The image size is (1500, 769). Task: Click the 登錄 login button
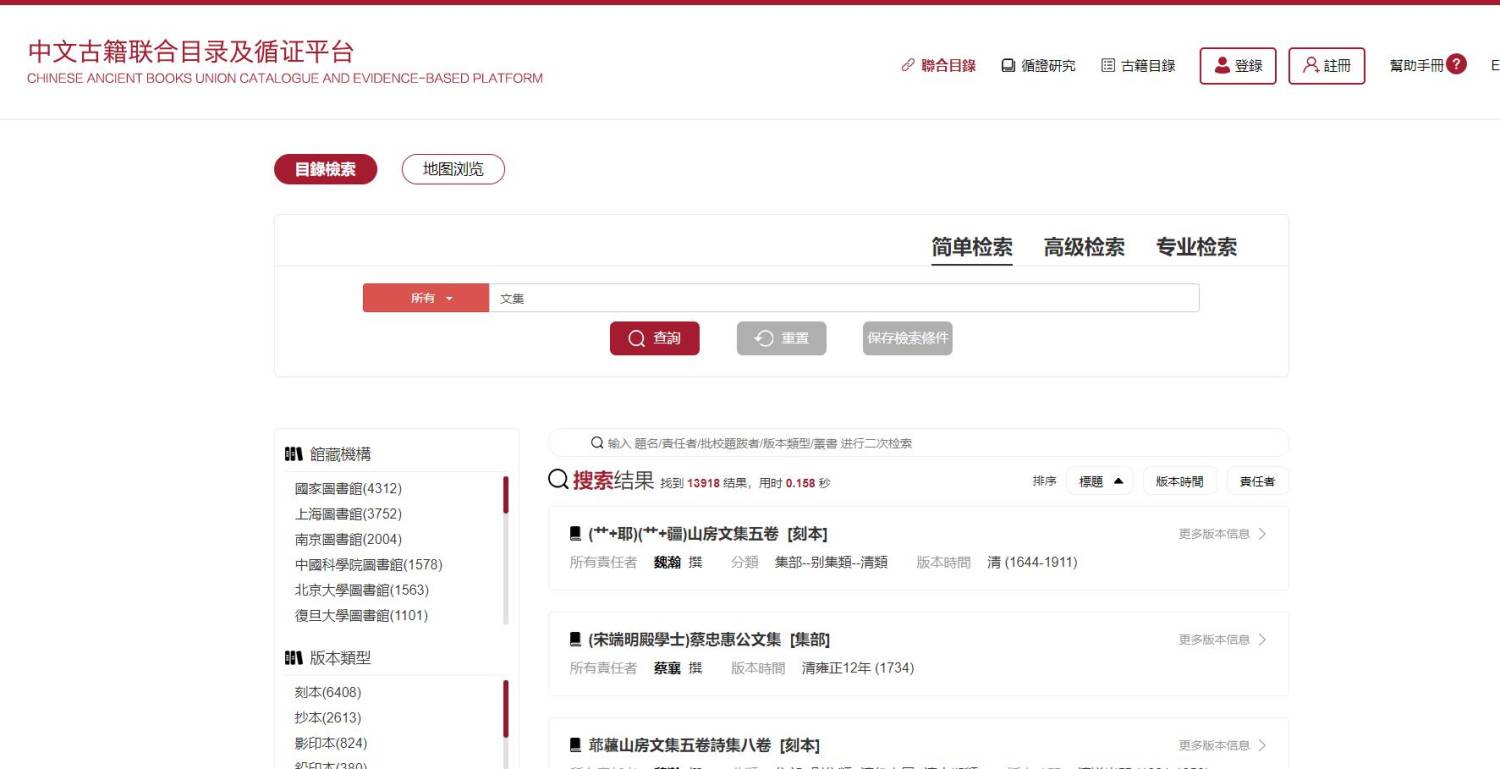pyautogui.click(x=1237, y=64)
